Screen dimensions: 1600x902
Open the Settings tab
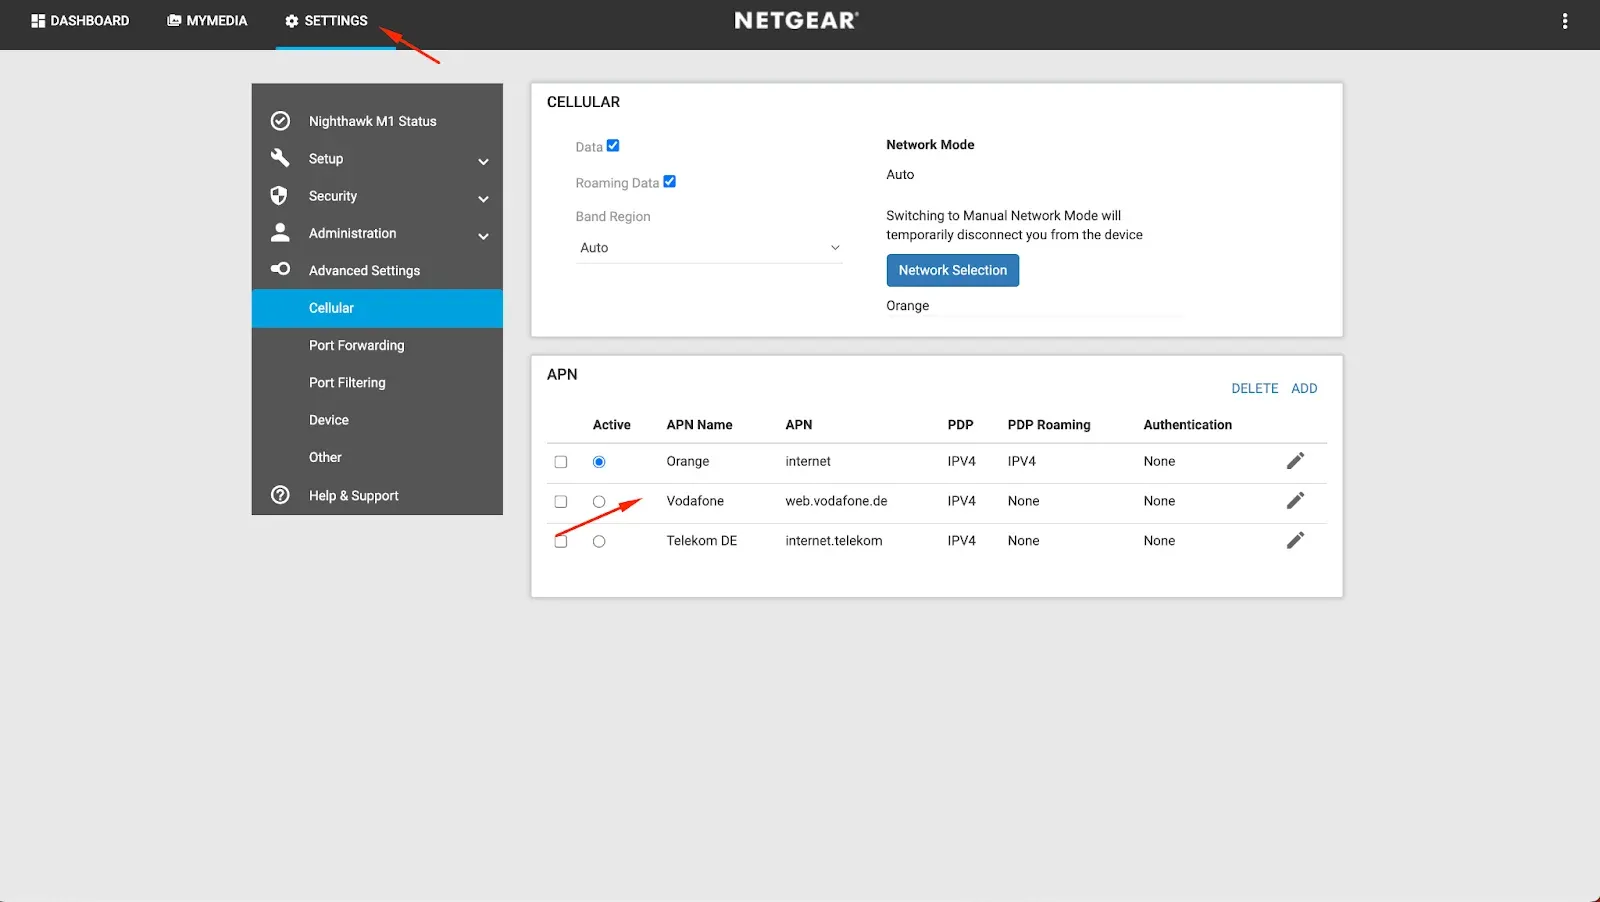click(326, 21)
